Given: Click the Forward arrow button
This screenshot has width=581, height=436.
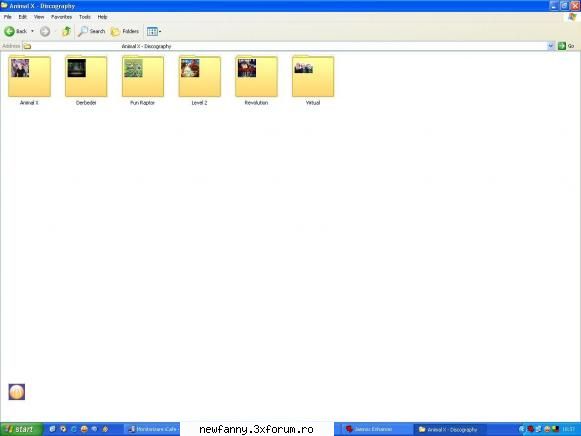Looking at the screenshot, I should [x=45, y=31].
